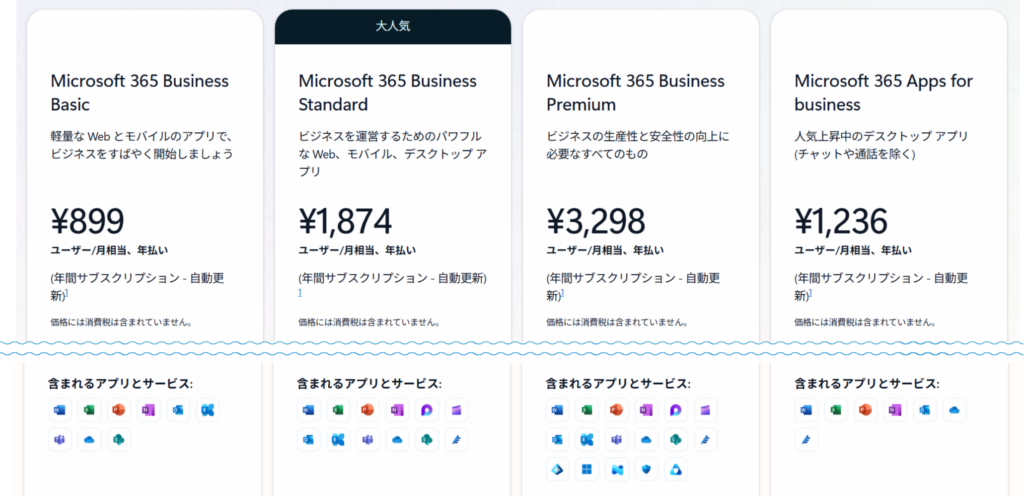Click the Loop icon in Business Standard card
Screen dimensions: 1024x496
click(427, 410)
